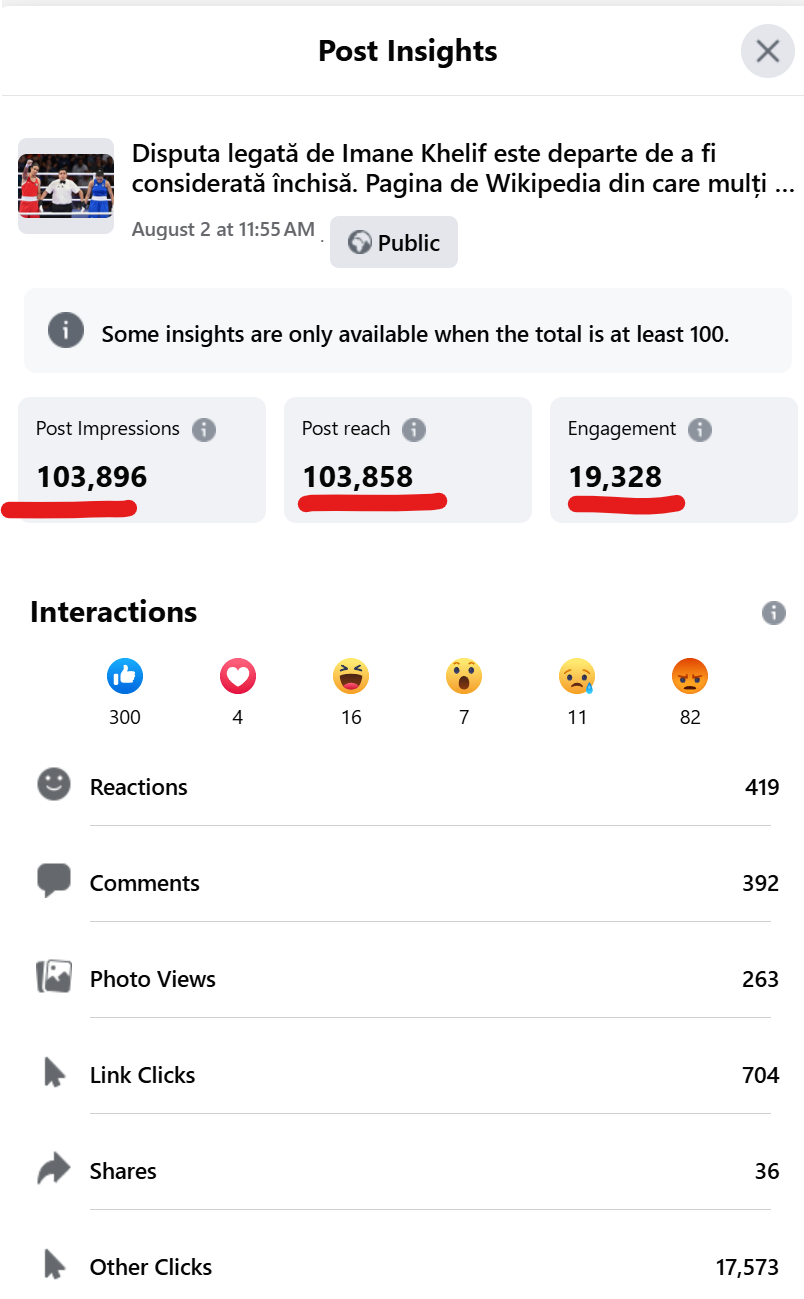Click info icon next to Engagement
The width and height of the screenshot is (804, 1299).
click(x=700, y=430)
